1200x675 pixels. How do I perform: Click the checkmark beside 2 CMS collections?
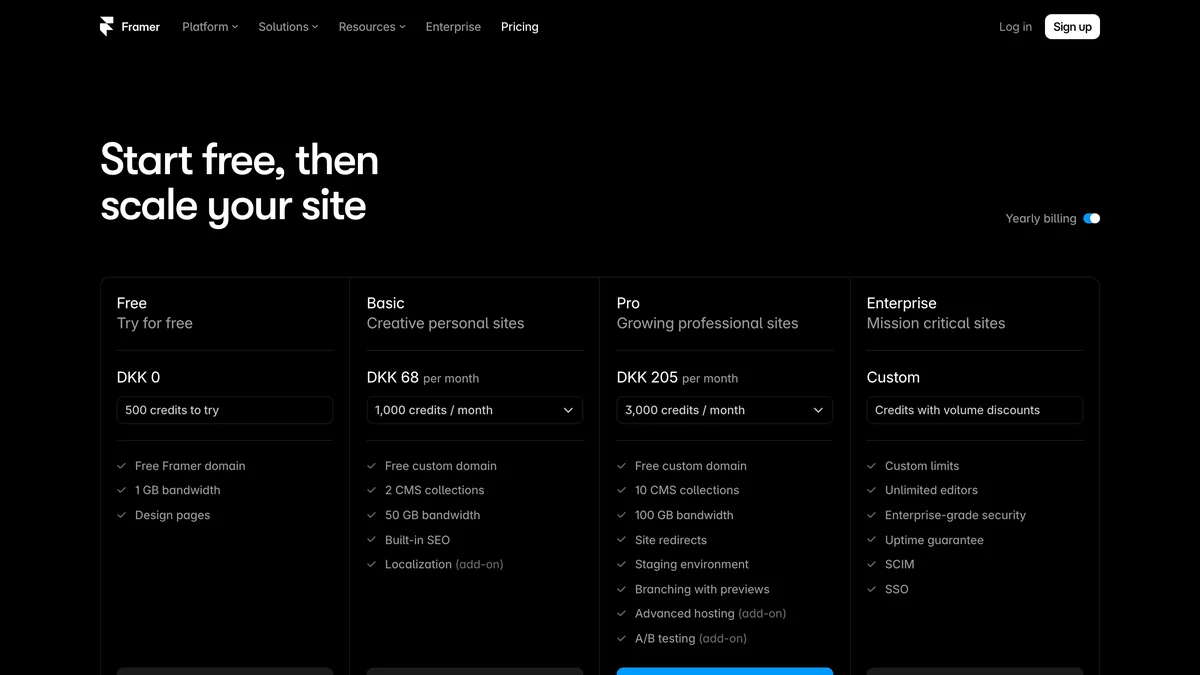click(x=372, y=490)
